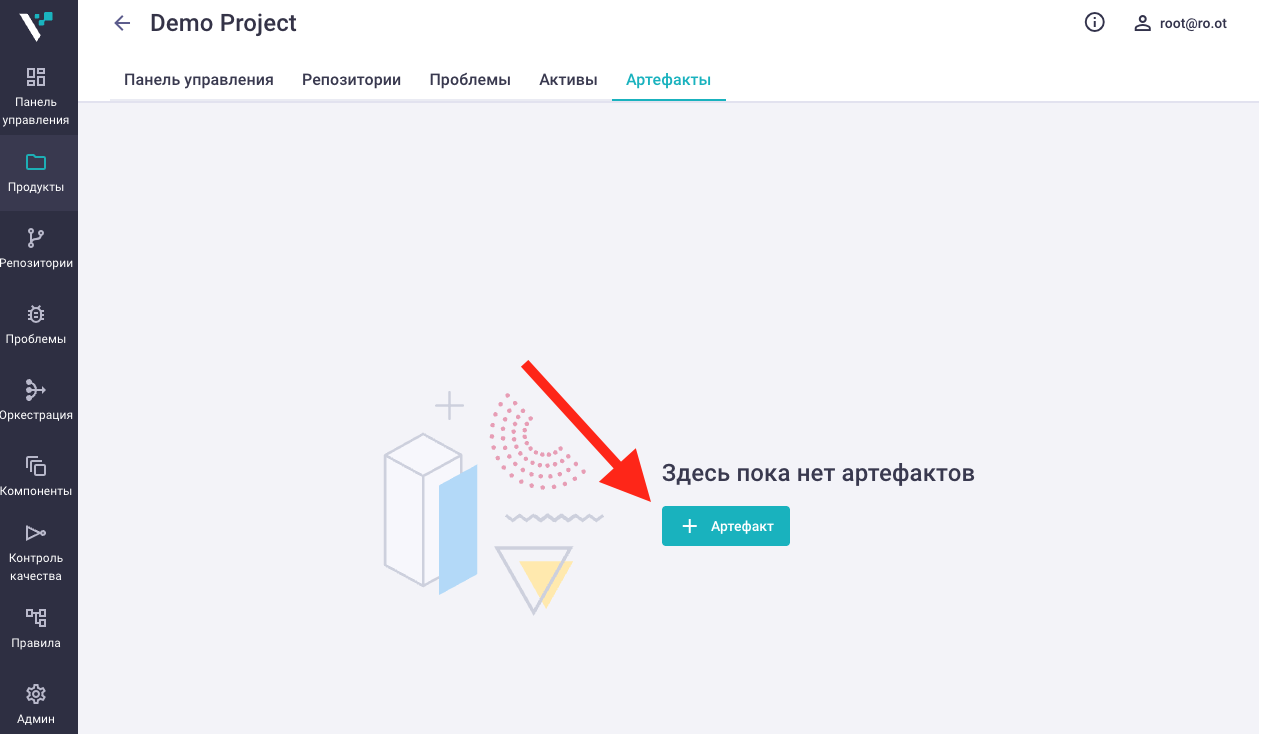
Task: Select the Продукты folder icon in the sidebar
Action: click(36, 162)
